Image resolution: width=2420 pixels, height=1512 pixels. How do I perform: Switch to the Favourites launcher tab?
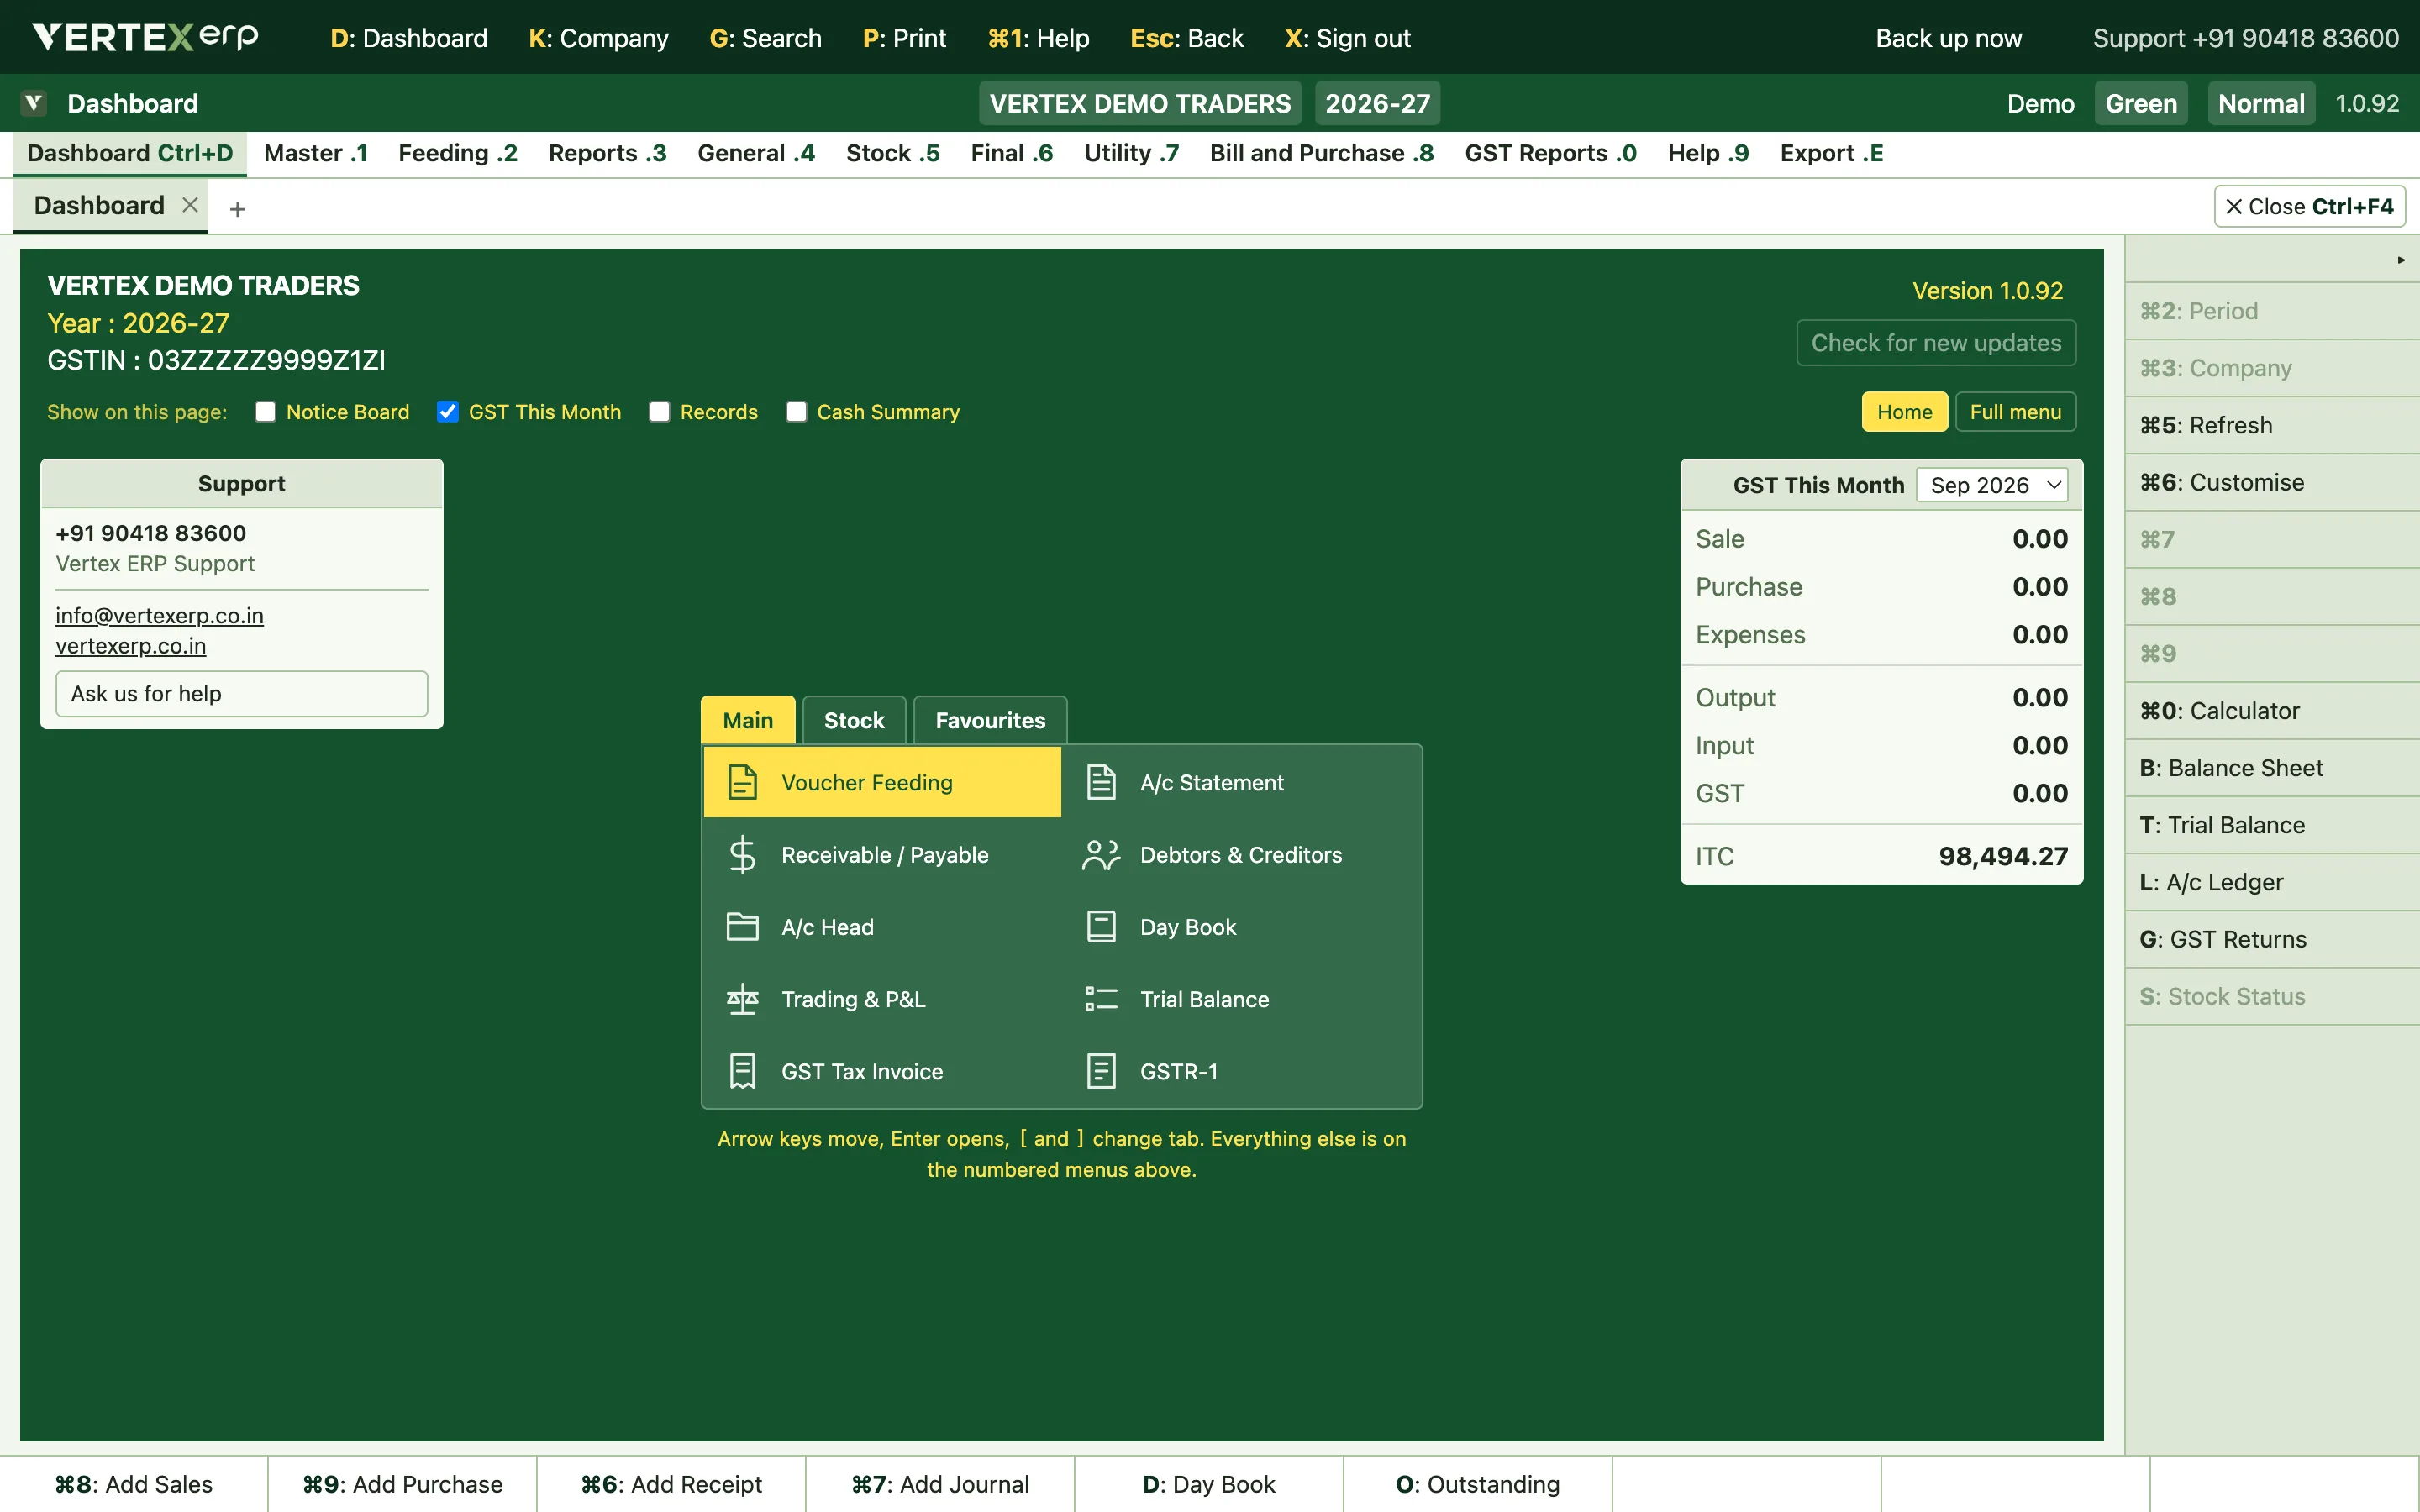coord(990,720)
